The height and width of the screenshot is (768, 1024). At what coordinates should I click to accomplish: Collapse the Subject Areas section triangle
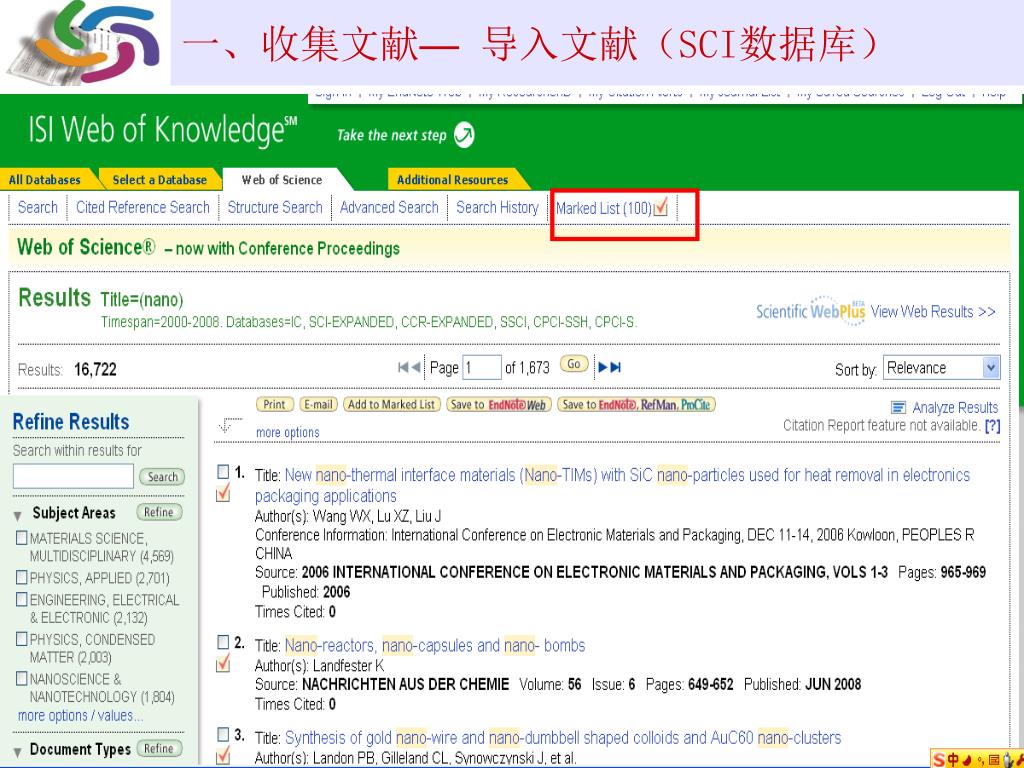click(18, 515)
